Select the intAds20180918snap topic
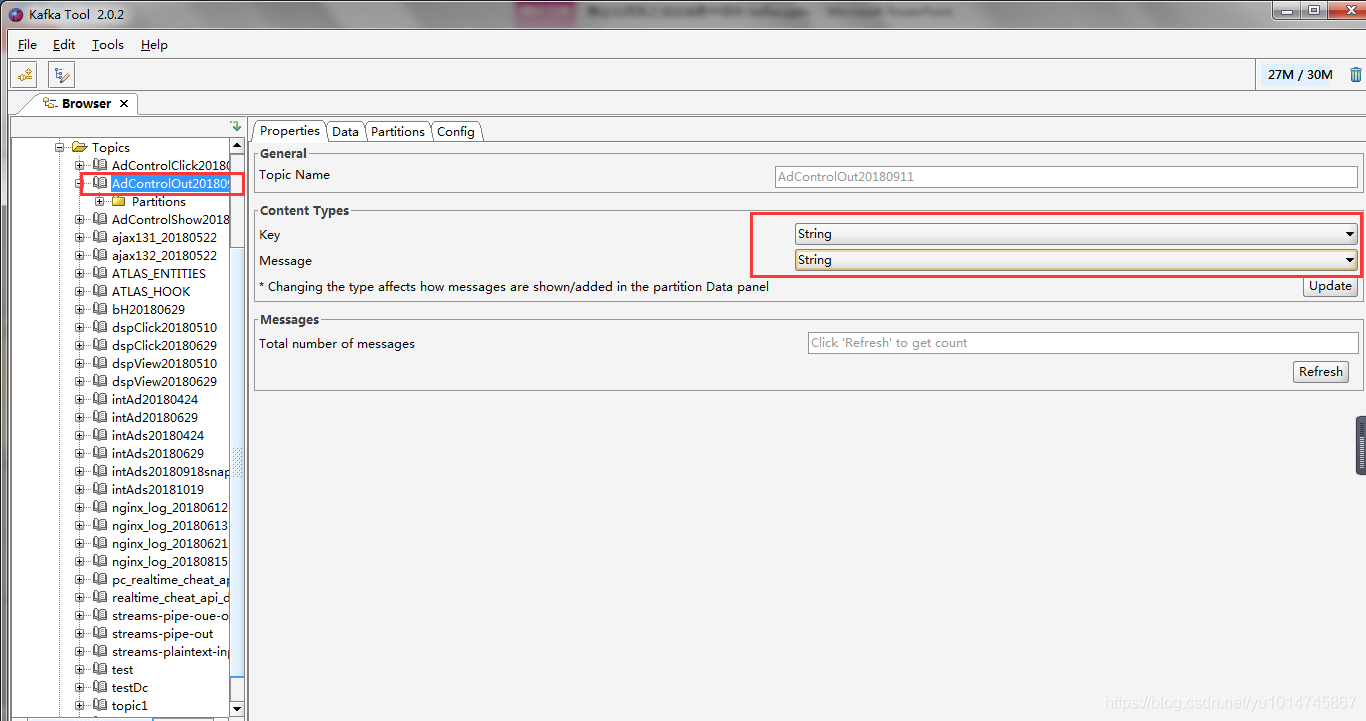Screen dimensions: 1366x721 coord(170,471)
